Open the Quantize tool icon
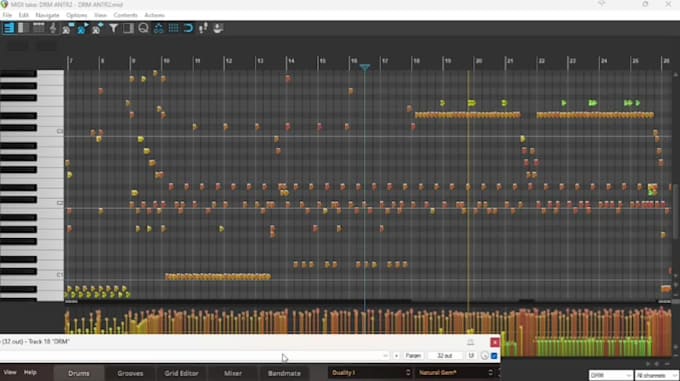This screenshot has height=381, width=680. pos(143,29)
